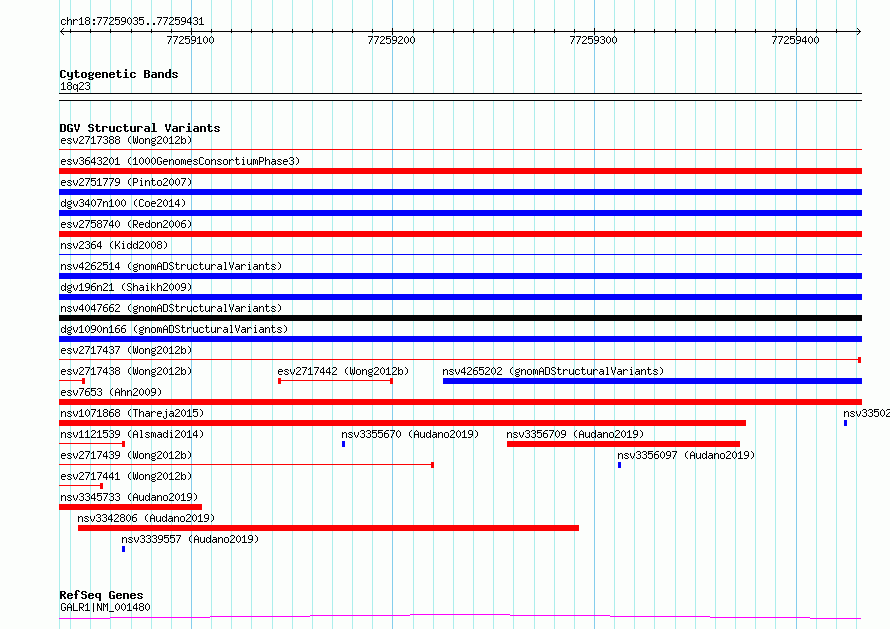The height and width of the screenshot is (629, 890).
Task: Select the nsv2364 (Kidd2008) label
Action: coord(114,245)
